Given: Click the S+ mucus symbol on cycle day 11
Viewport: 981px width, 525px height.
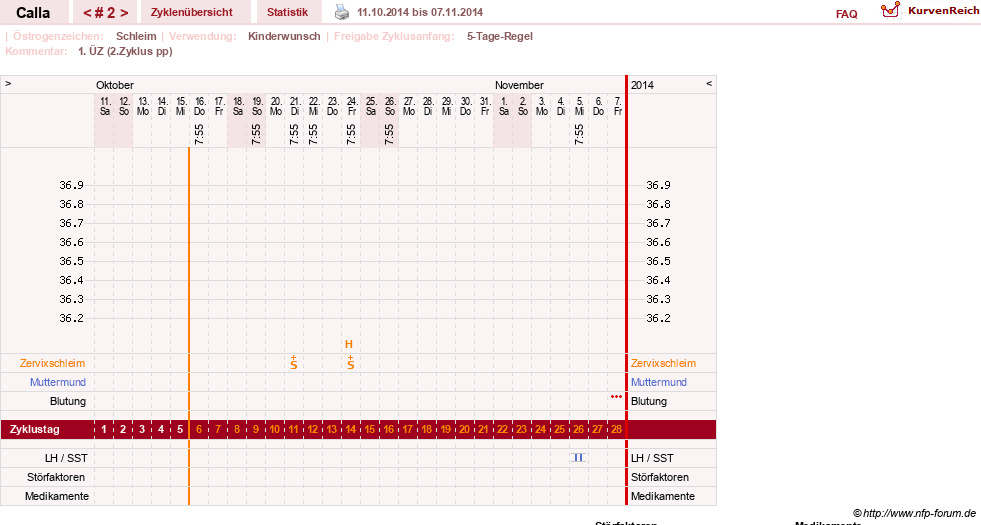Looking at the screenshot, I should click(293, 362).
